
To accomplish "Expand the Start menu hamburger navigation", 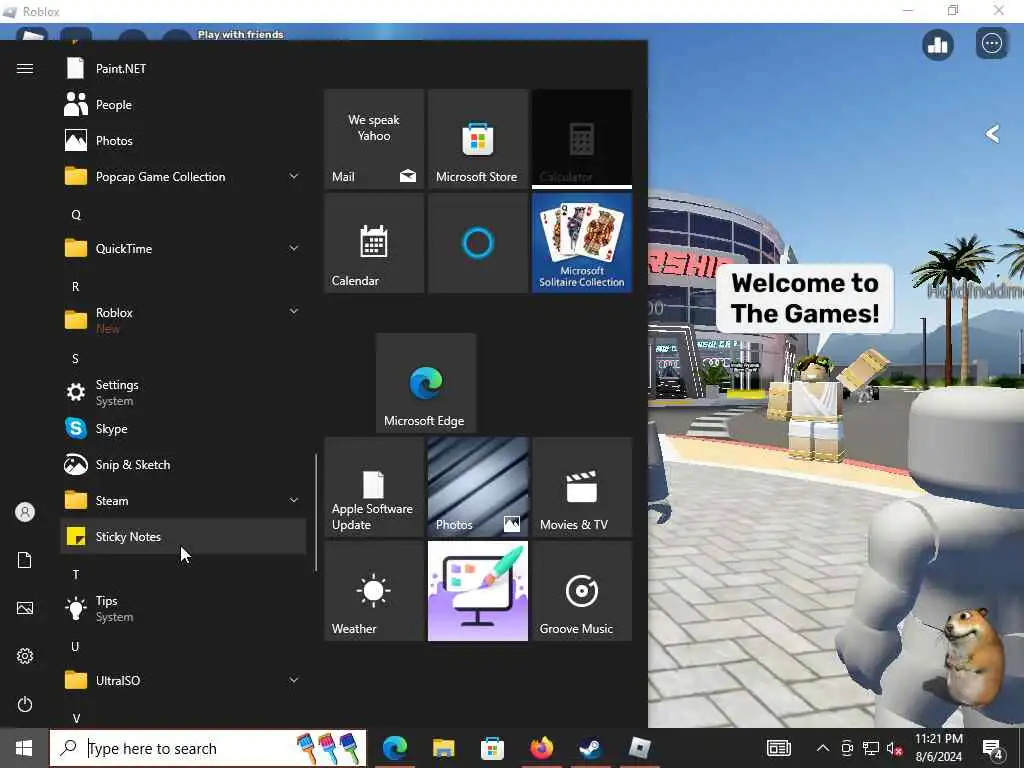I will [25, 69].
